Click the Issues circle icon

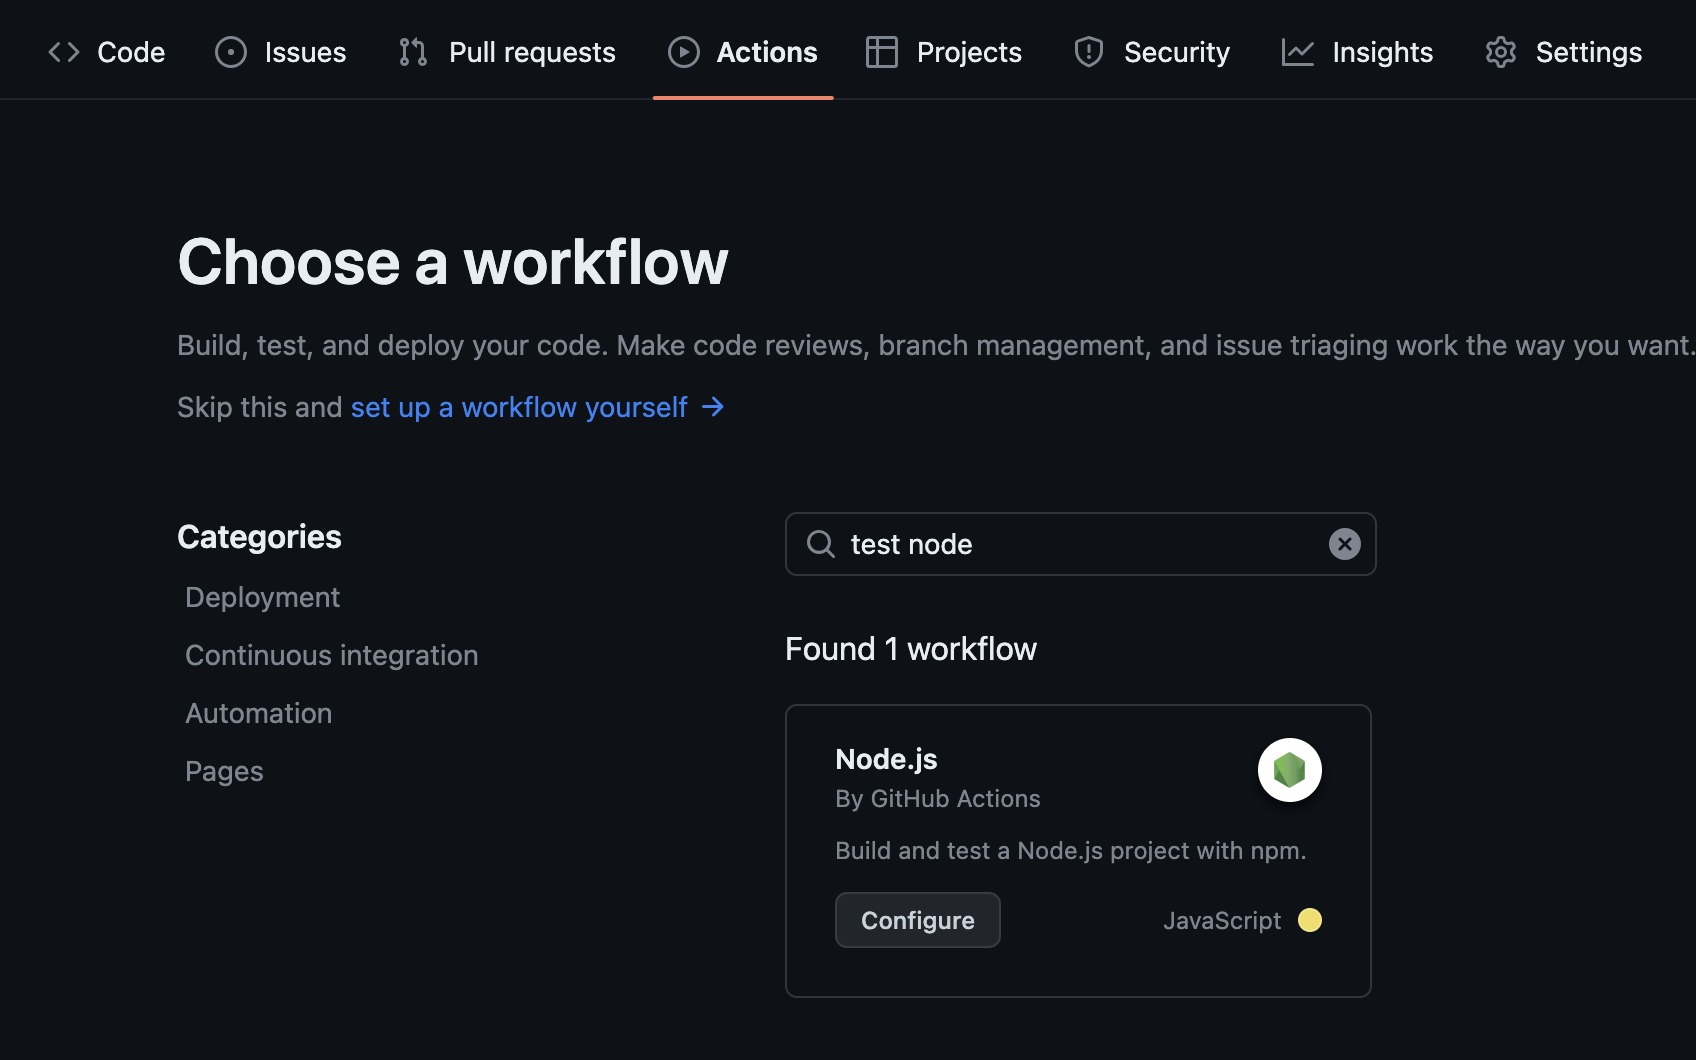click(231, 51)
